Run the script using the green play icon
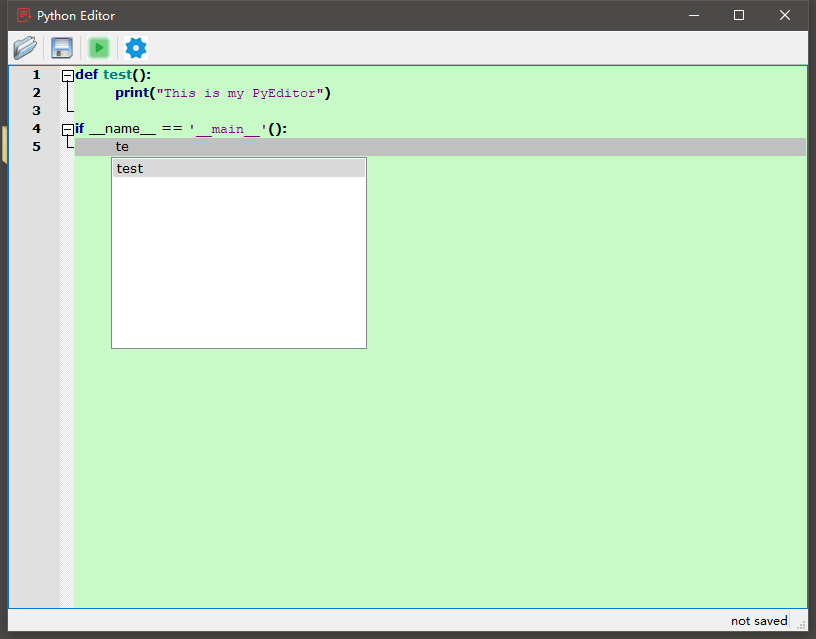Viewport: 816px width, 639px height. [x=97, y=47]
